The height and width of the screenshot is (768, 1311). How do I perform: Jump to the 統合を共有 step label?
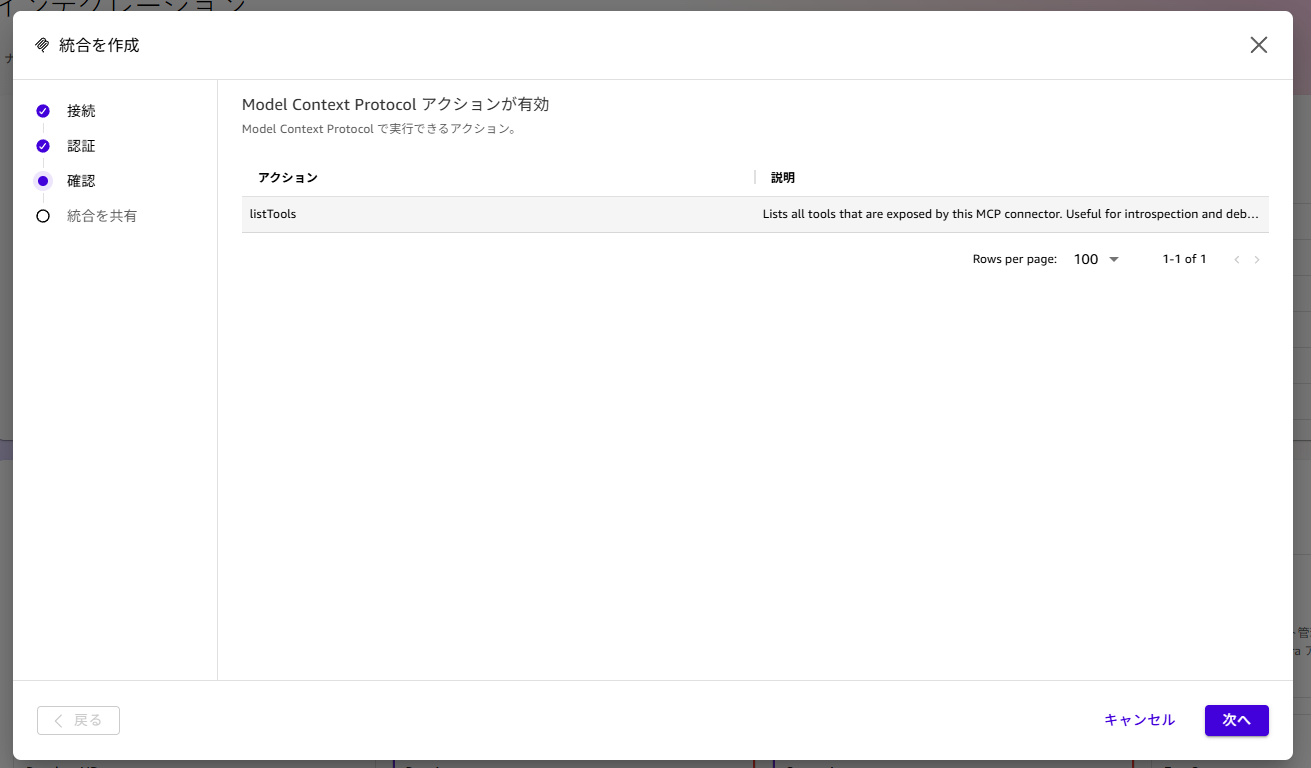point(102,216)
